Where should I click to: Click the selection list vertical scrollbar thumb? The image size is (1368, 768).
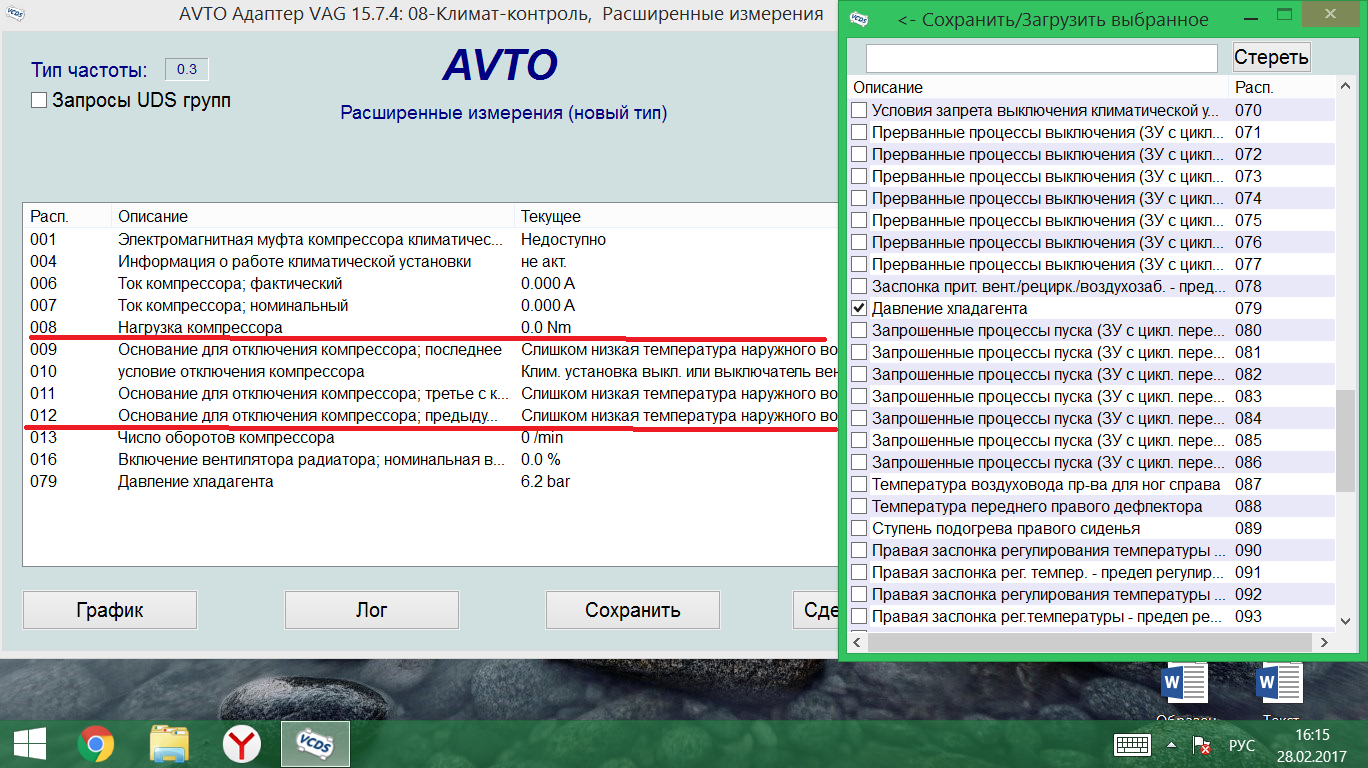coord(1345,440)
